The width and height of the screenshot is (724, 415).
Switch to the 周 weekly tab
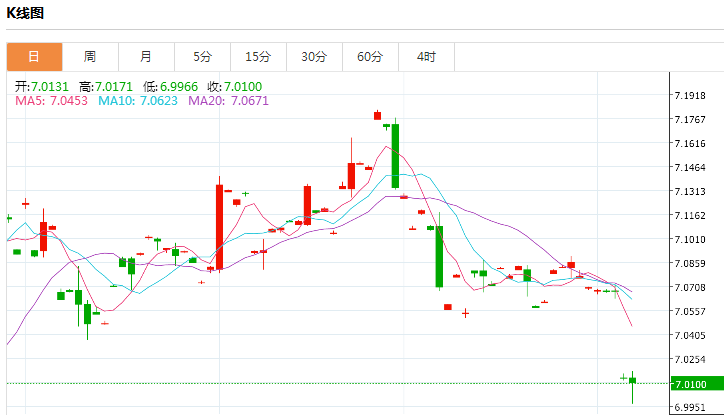(x=90, y=57)
